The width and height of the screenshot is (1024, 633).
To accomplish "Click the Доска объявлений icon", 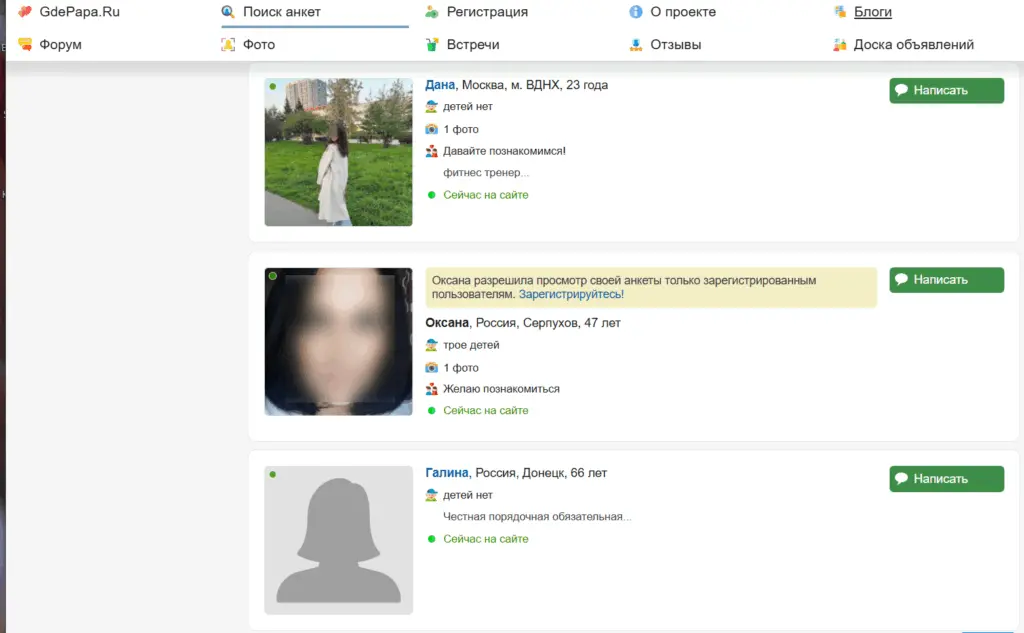I will pyautogui.click(x=839, y=45).
